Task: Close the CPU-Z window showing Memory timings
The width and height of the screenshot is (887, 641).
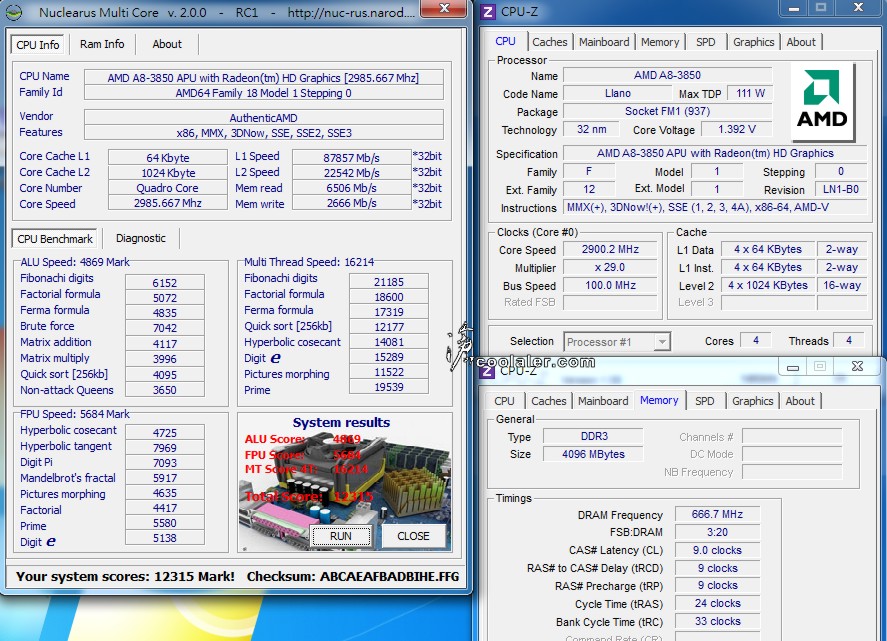Action: [857, 367]
